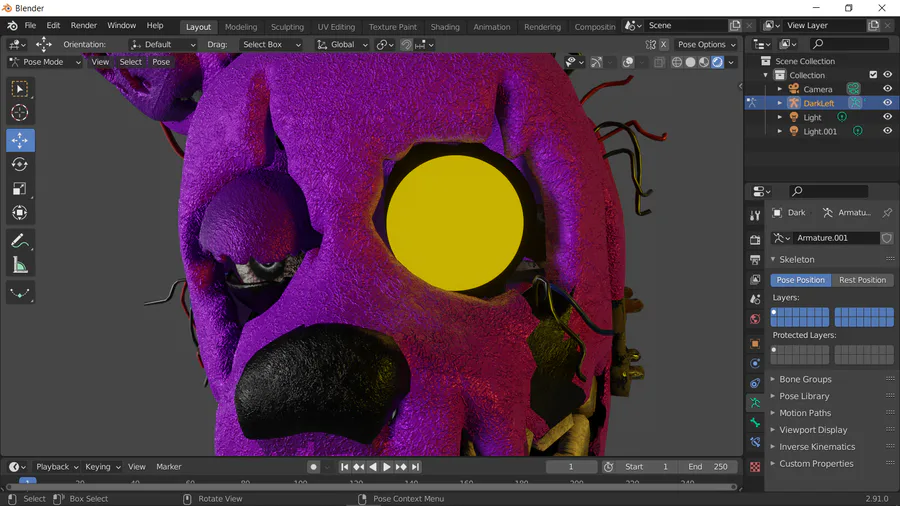Select the Scale tool

(20, 189)
